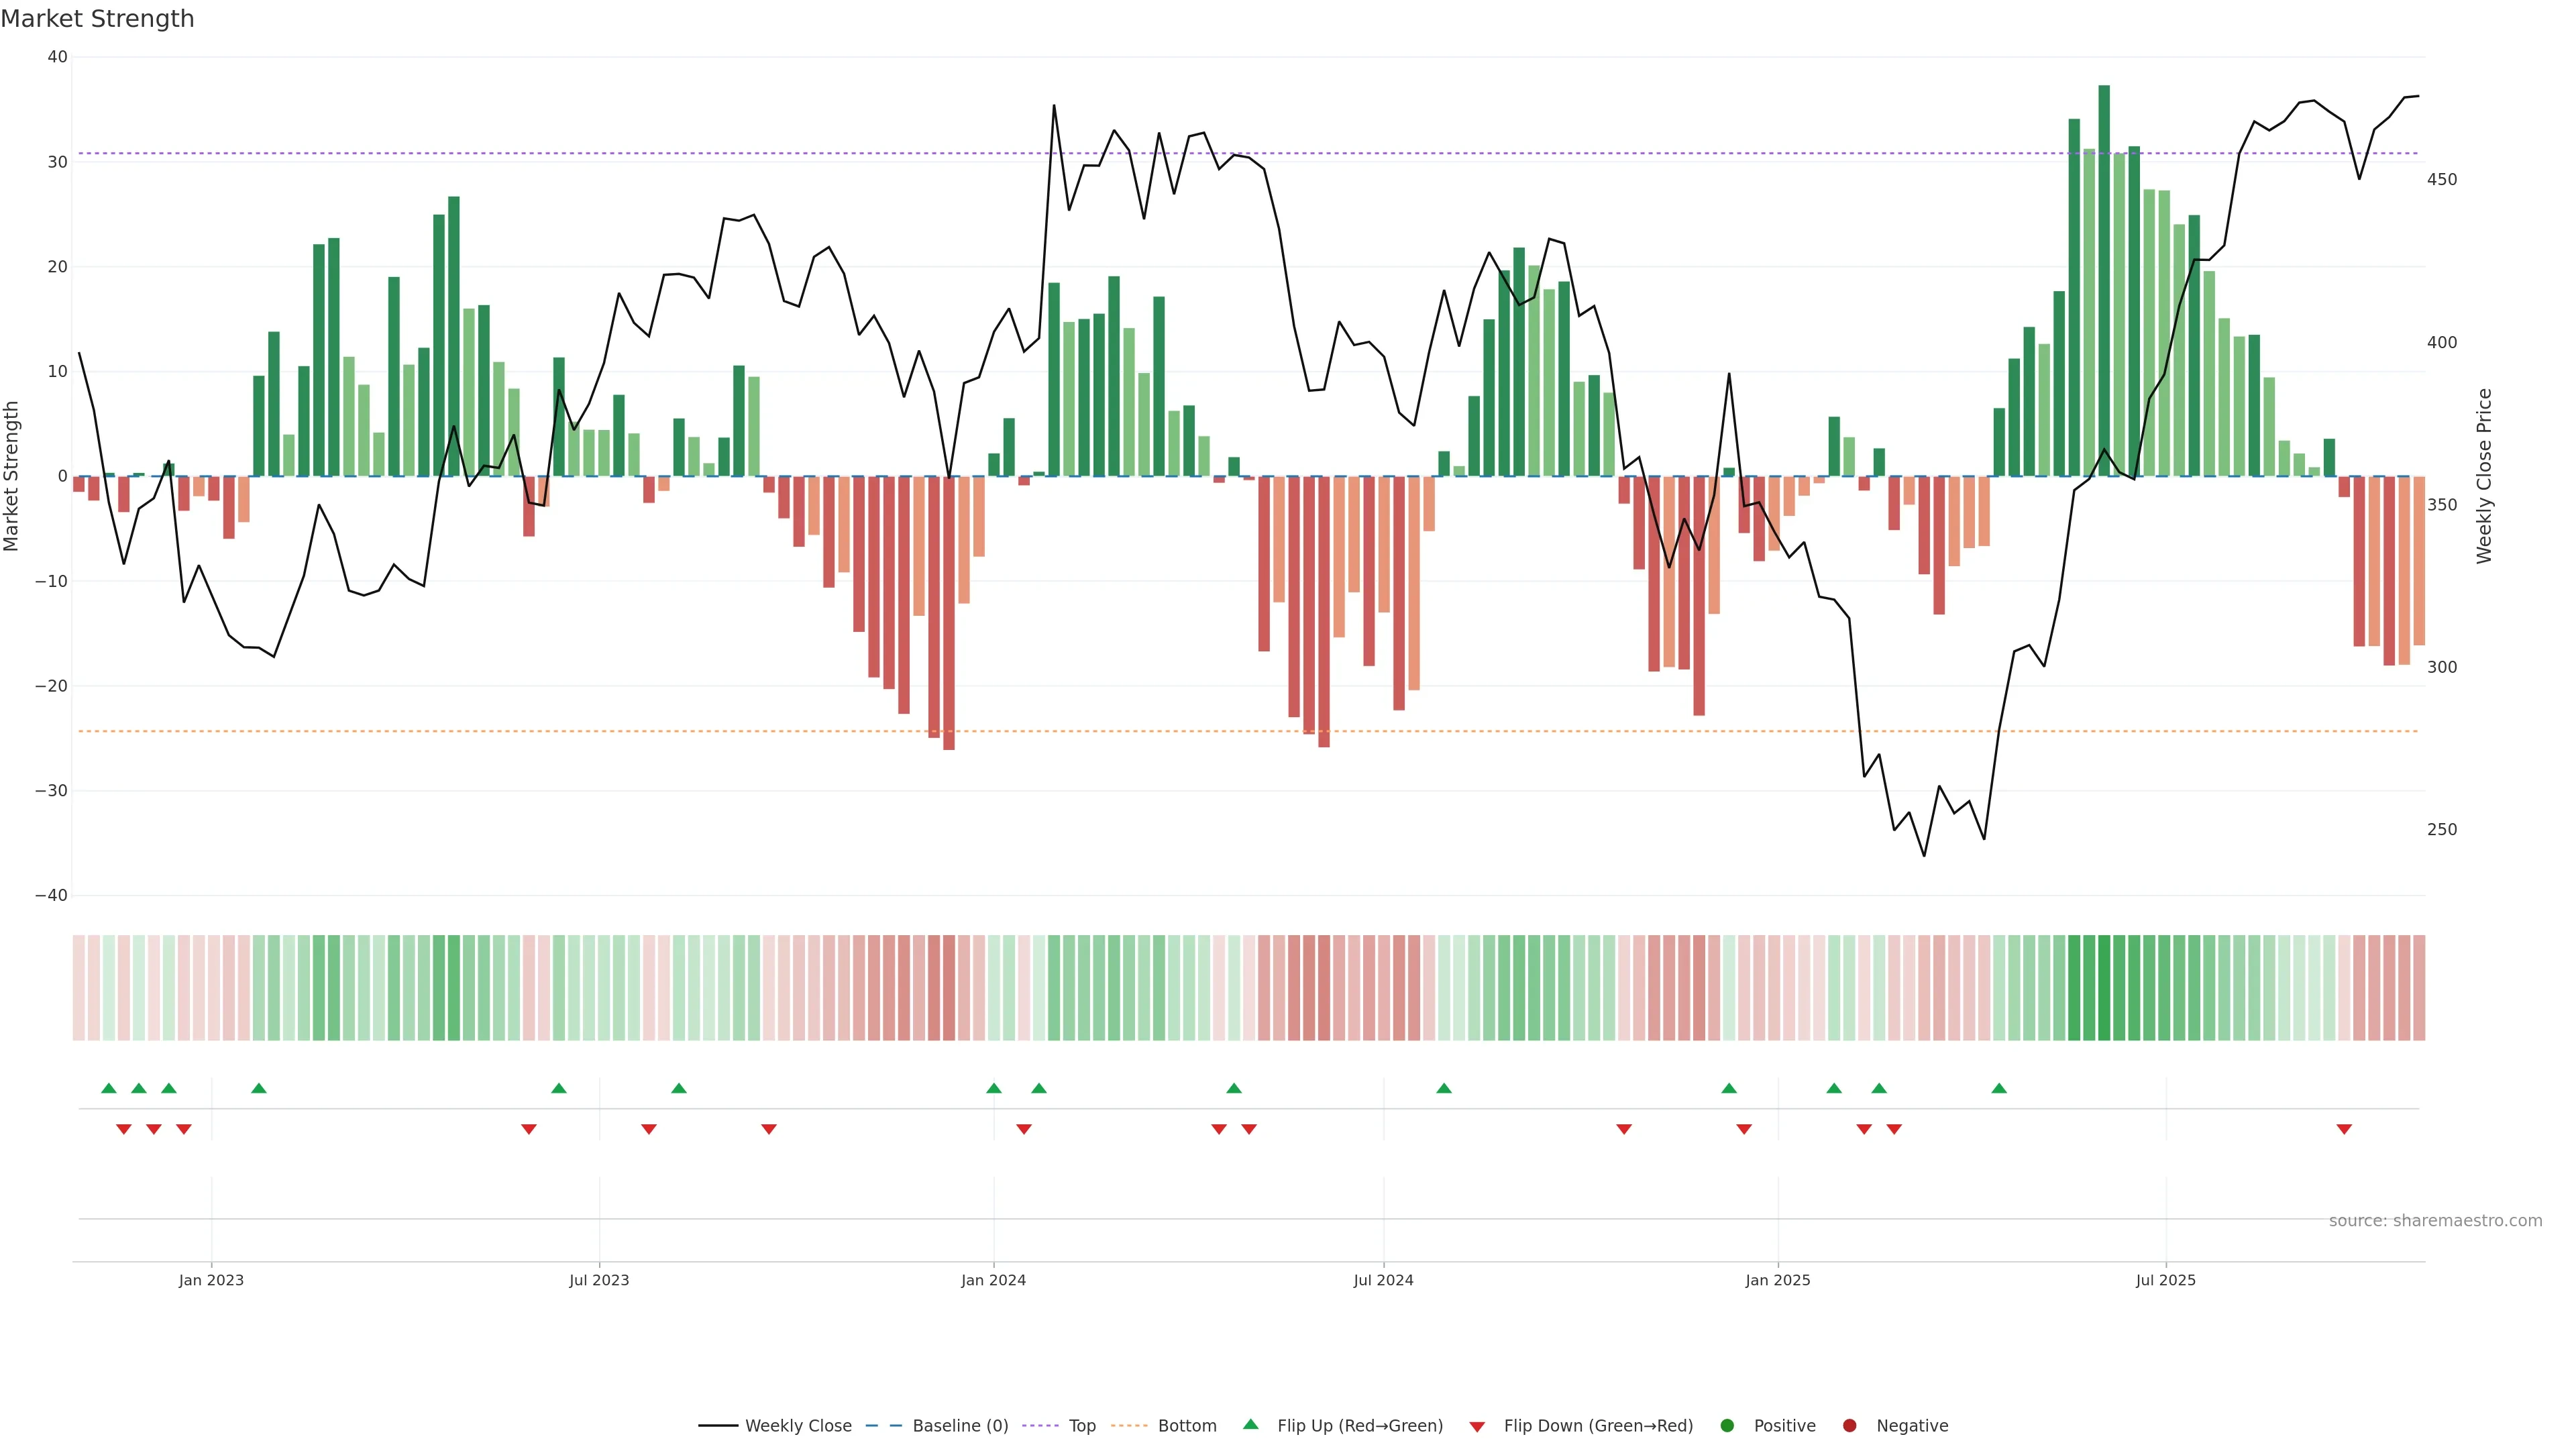The width and height of the screenshot is (2576, 1449).
Task: Click the Negative red circle legend icon
Action: click(1849, 1425)
